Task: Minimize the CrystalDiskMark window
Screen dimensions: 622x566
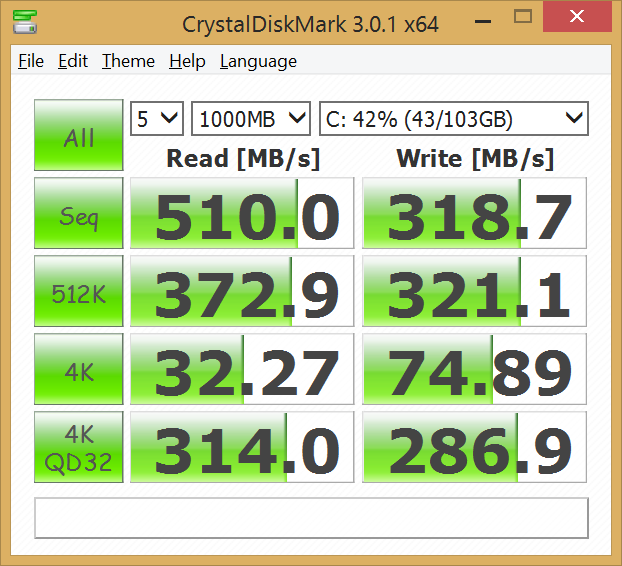Action: pyautogui.click(x=483, y=21)
